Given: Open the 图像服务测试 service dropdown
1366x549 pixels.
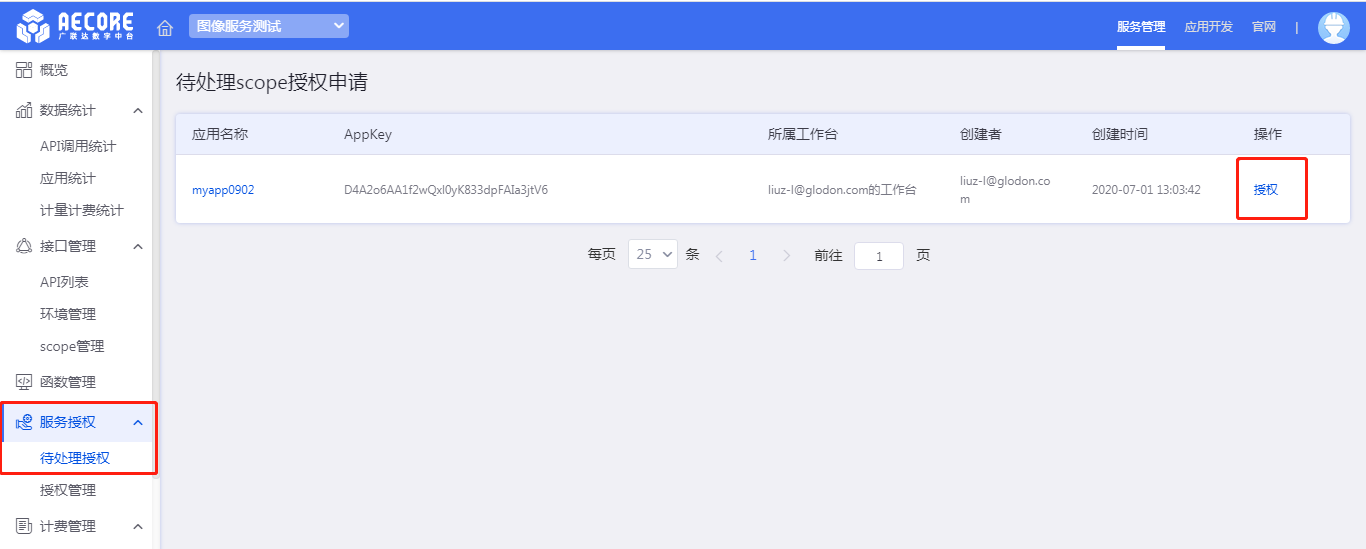Looking at the screenshot, I should [x=268, y=26].
